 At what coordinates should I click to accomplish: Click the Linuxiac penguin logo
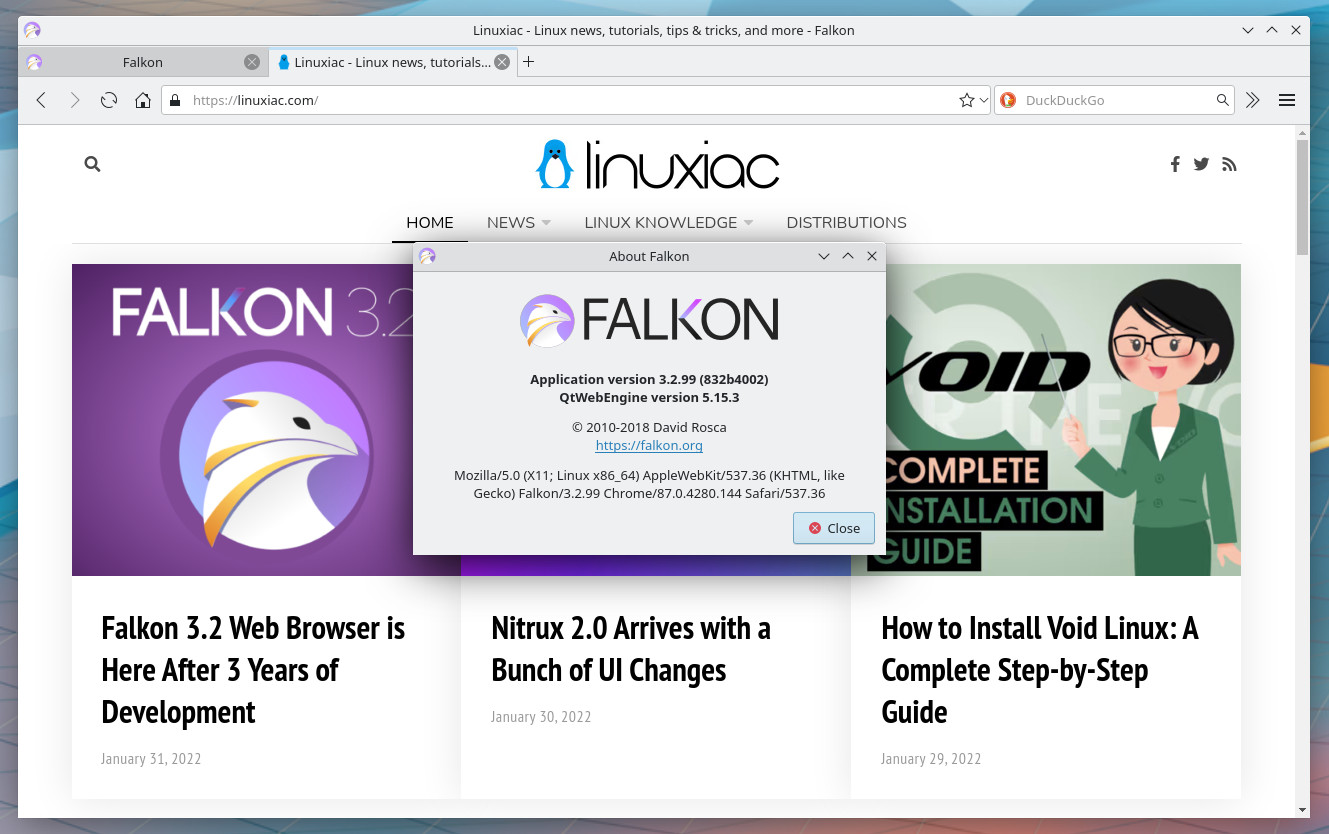point(657,165)
